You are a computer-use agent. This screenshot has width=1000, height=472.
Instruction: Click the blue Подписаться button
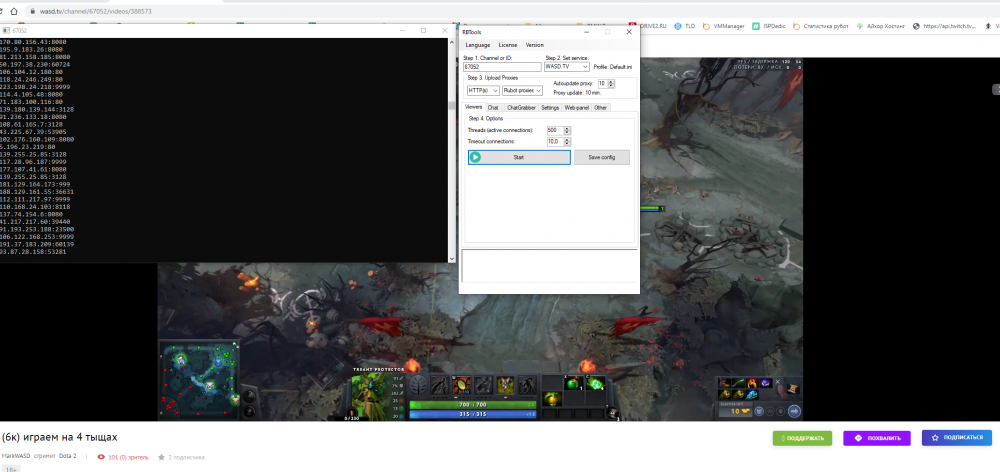click(956, 438)
